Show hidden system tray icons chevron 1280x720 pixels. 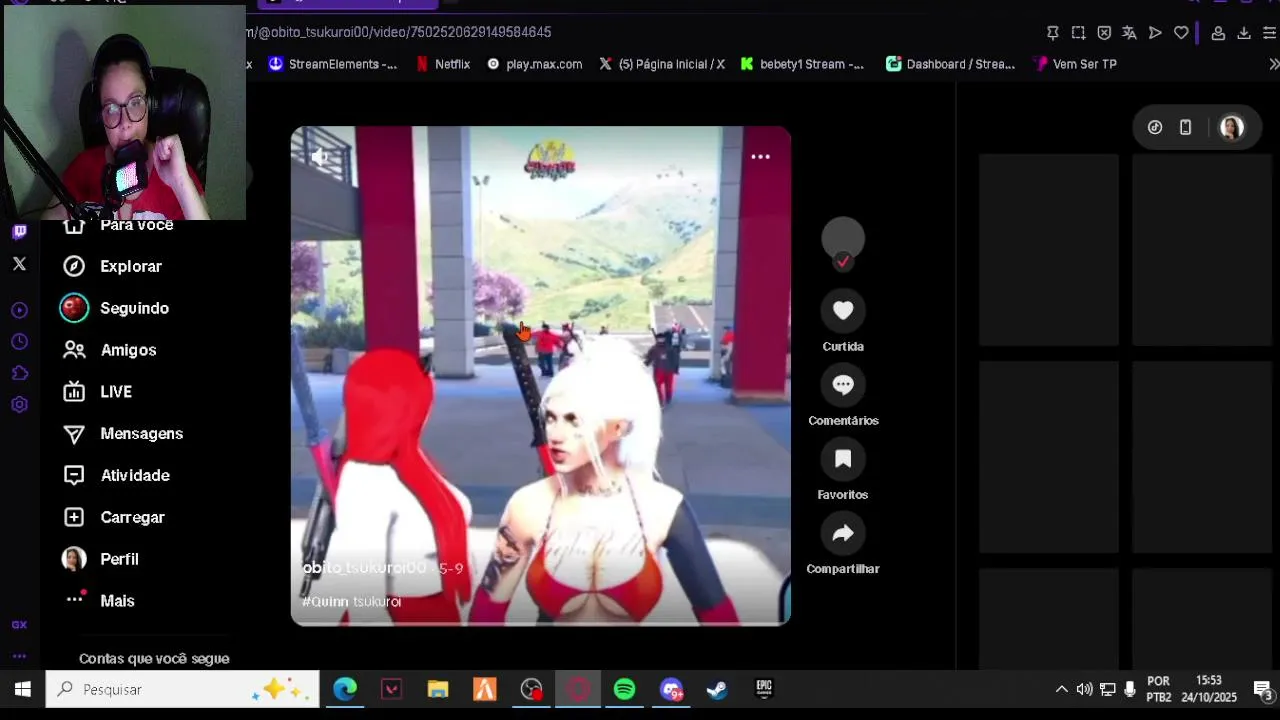(1061, 690)
